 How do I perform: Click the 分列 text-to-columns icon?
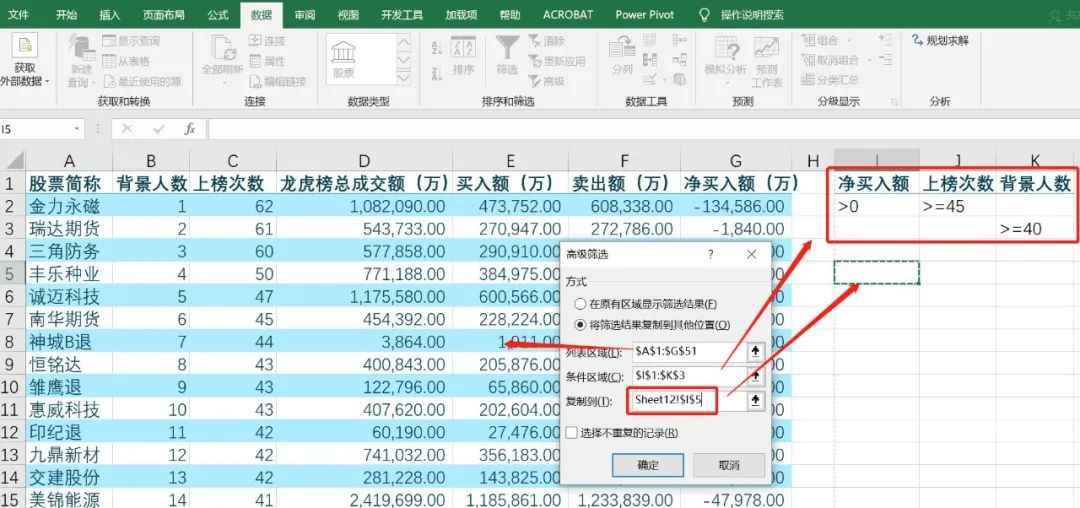(622, 54)
